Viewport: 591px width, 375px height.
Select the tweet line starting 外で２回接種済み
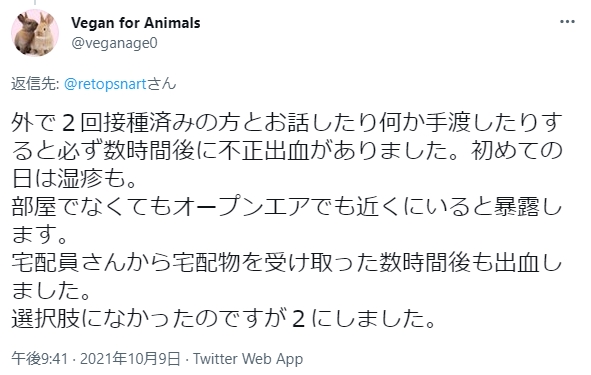pos(287,123)
